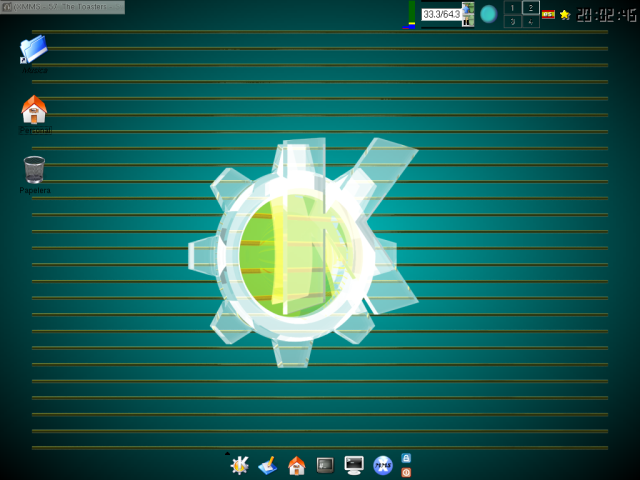Click the Spanish keyboard layout flag

pos(548,15)
